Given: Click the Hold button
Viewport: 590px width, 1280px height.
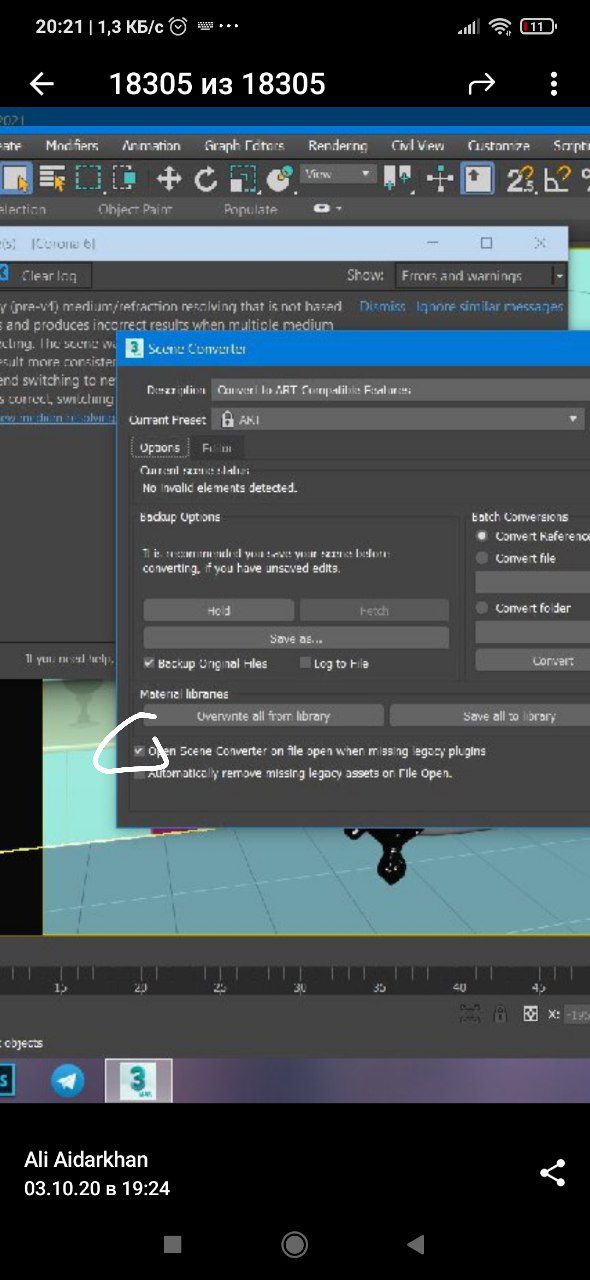Looking at the screenshot, I should (219, 610).
